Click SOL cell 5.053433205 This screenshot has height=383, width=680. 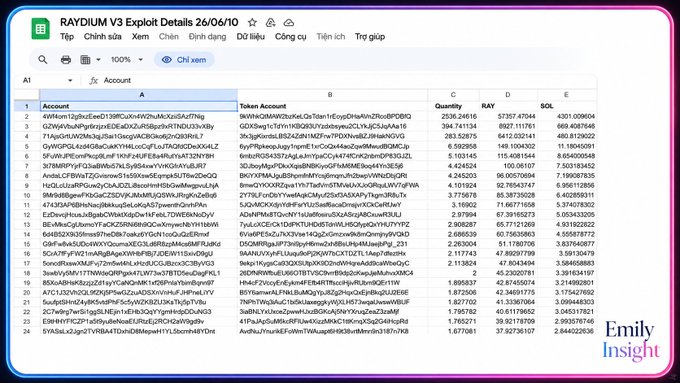[x=567, y=215]
